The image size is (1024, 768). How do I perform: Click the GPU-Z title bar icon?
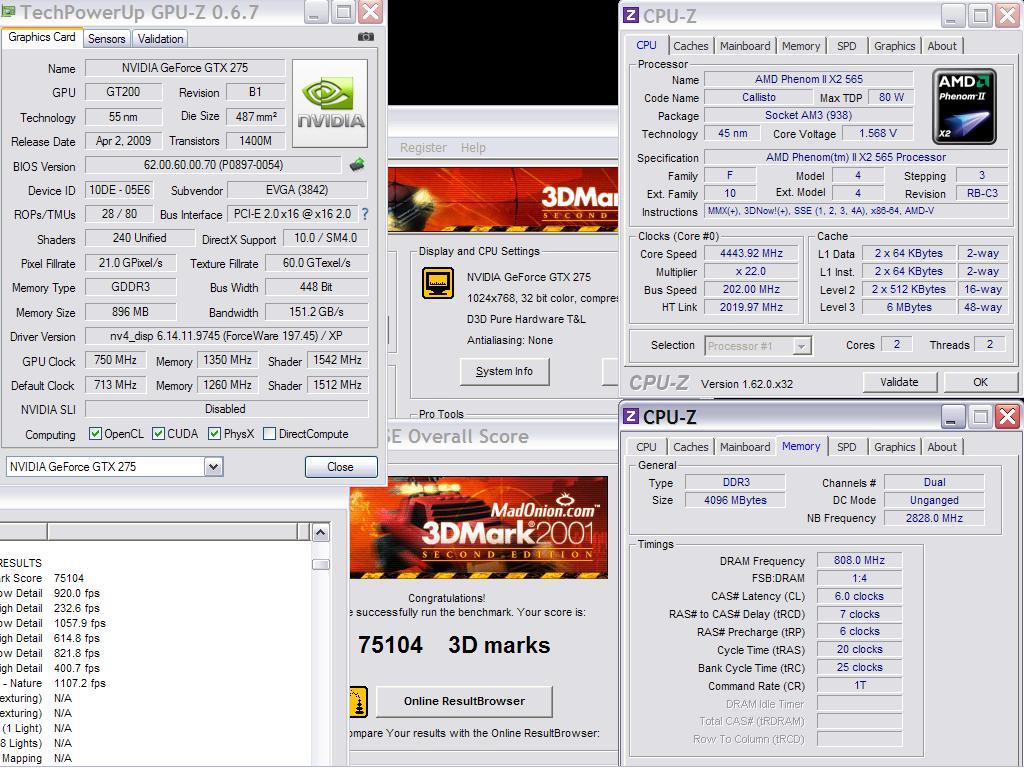(x=8, y=11)
